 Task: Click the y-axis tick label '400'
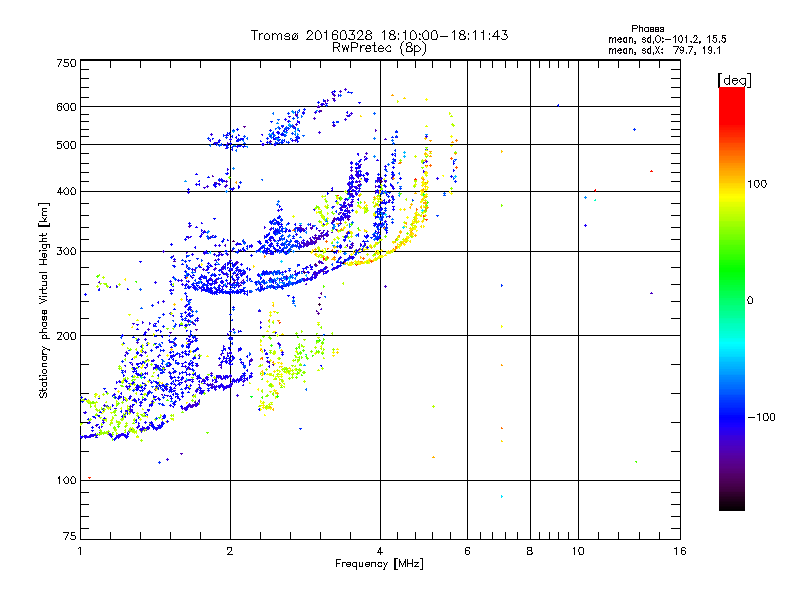(x=66, y=192)
